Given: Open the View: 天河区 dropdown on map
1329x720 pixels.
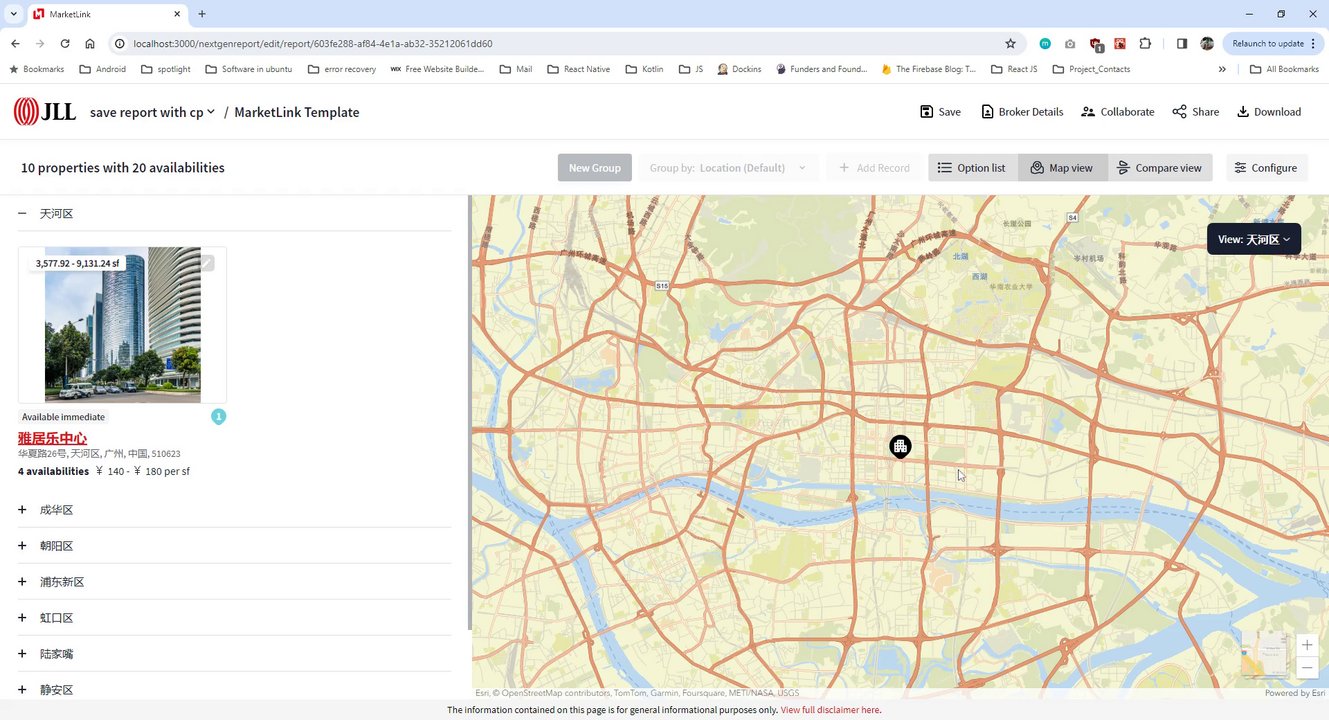Looking at the screenshot, I should [x=1253, y=239].
